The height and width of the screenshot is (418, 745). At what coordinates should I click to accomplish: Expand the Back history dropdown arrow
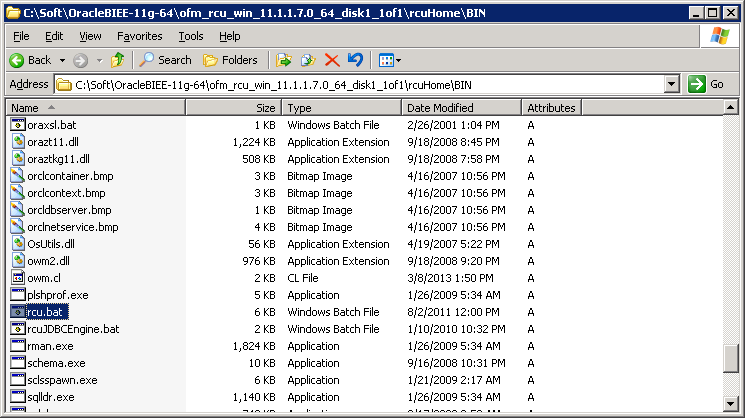pyautogui.click(x=62, y=60)
